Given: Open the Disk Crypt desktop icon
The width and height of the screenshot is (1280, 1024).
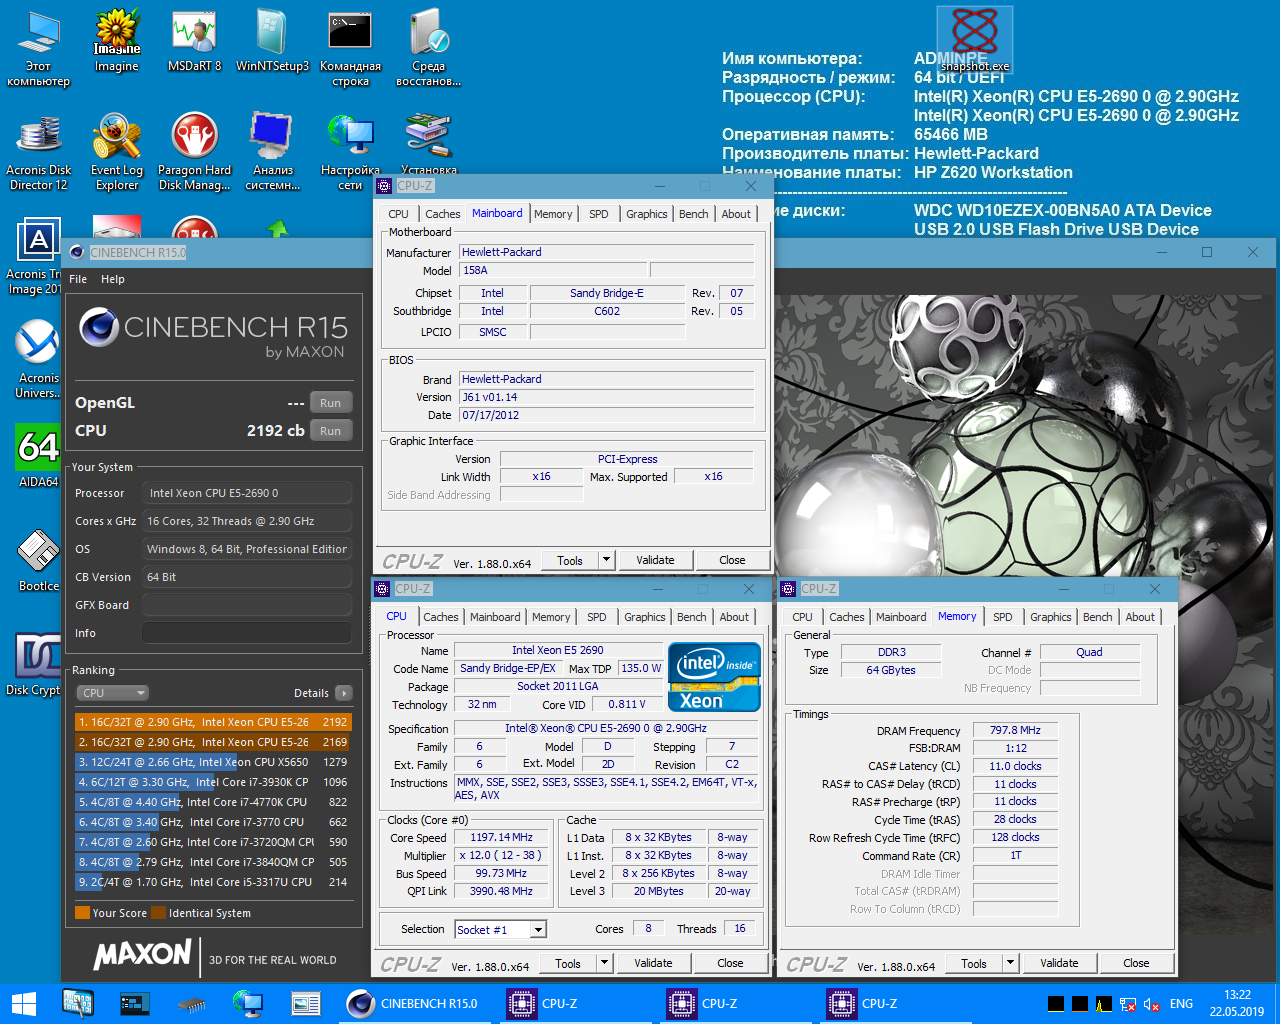Looking at the screenshot, I should click(x=36, y=664).
